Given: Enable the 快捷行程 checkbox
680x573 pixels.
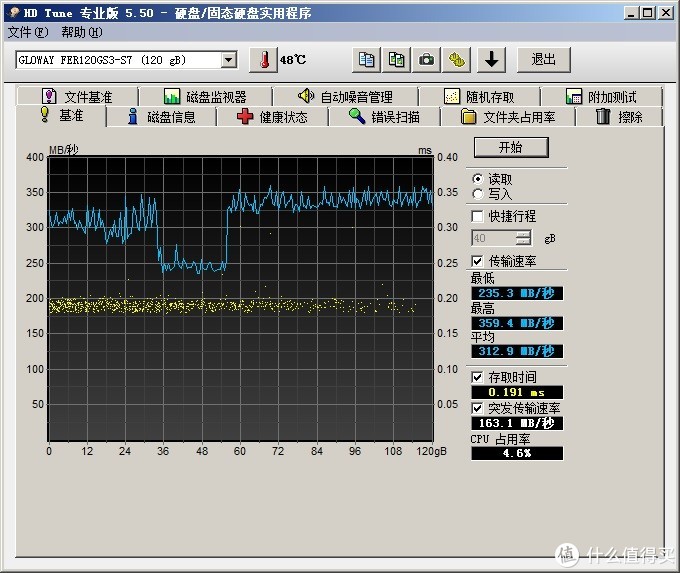Looking at the screenshot, I should 477,216.
